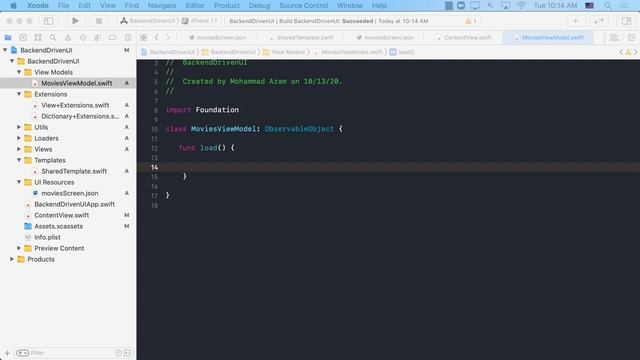Open the load() symbol in jump bar
This screenshot has width=640, height=360.
(402, 52)
